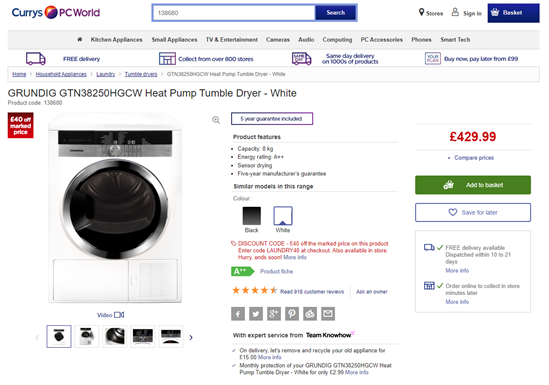Select the White colour option

point(283,216)
